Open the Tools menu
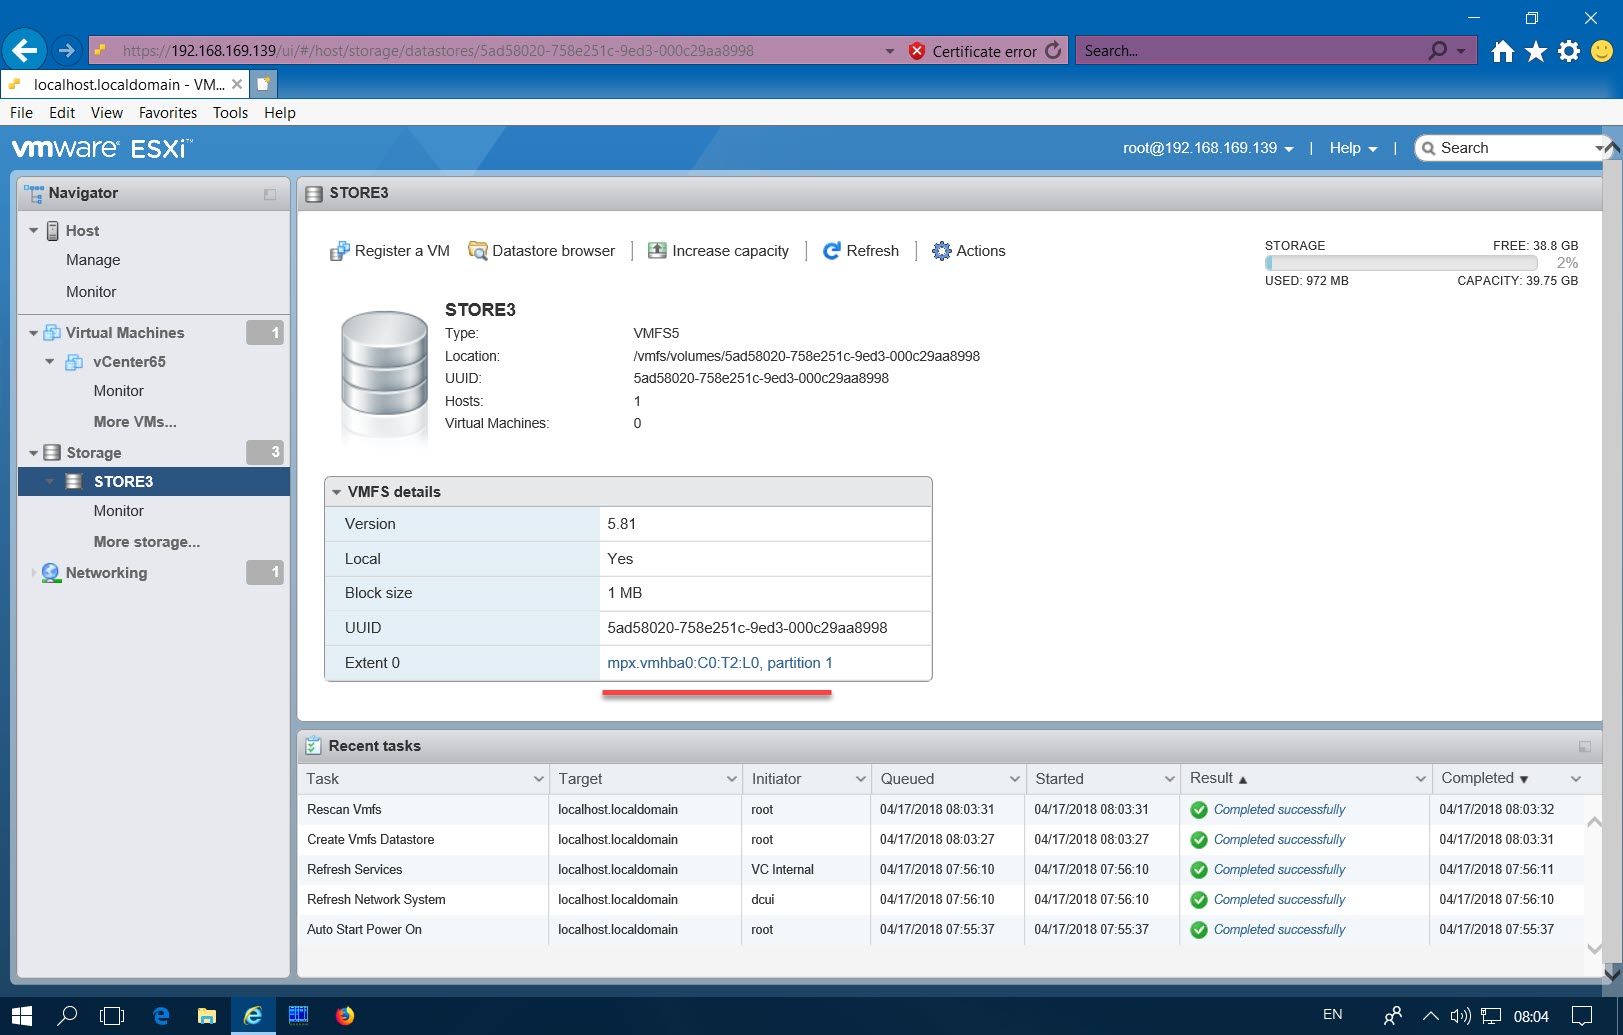Image resolution: width=1623 pixels, height=1035 pixels. [230, 112]
